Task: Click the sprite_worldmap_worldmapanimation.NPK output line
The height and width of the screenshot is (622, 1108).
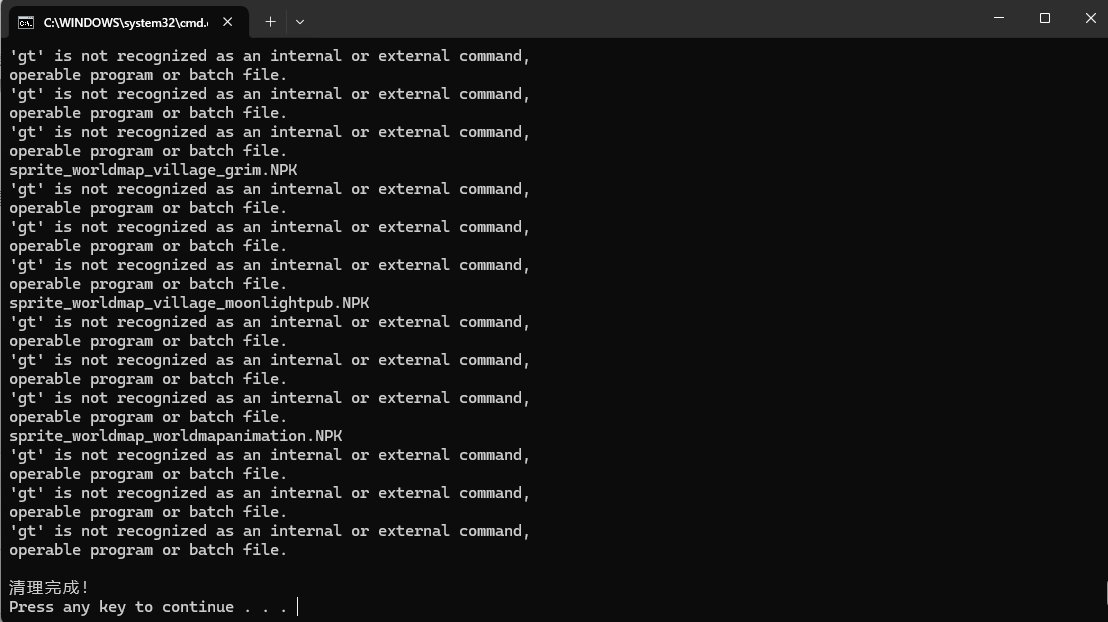Action: point(176,436)
